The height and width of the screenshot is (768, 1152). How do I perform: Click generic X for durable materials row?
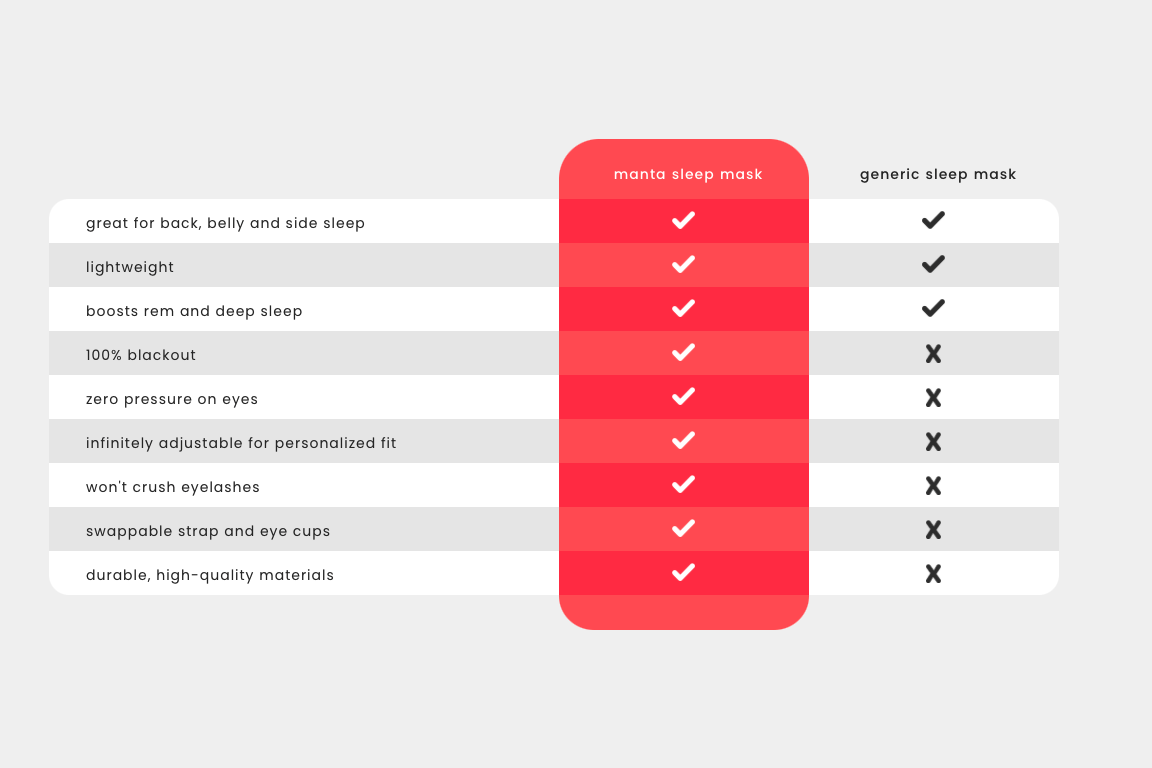tap(933, 574)
